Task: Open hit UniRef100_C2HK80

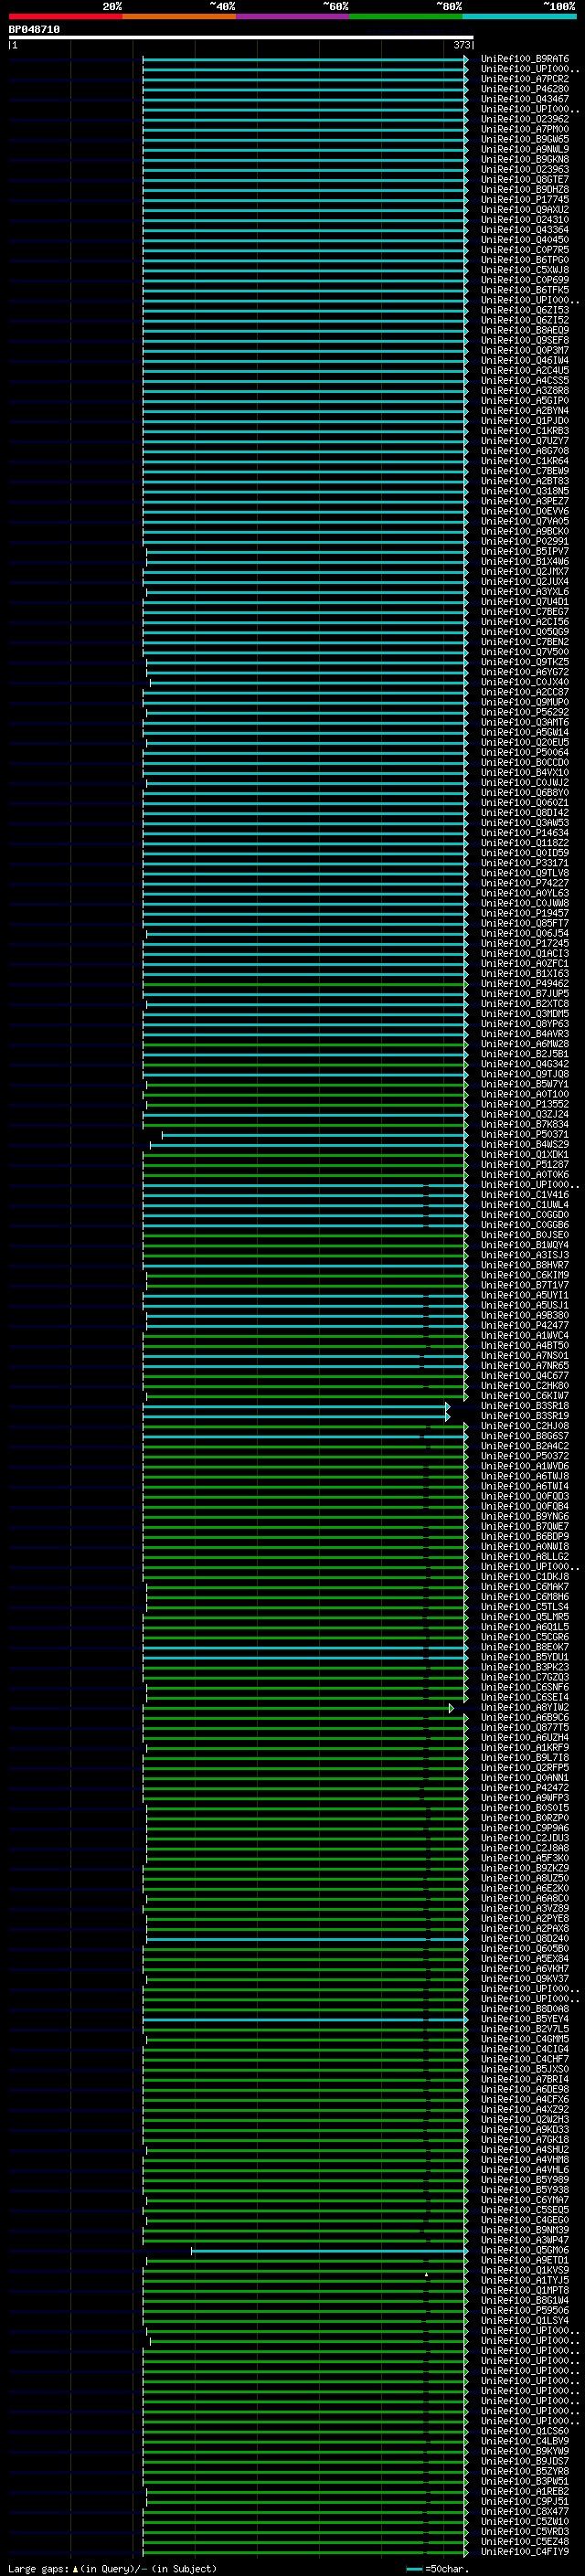Action: (525, 1386)
